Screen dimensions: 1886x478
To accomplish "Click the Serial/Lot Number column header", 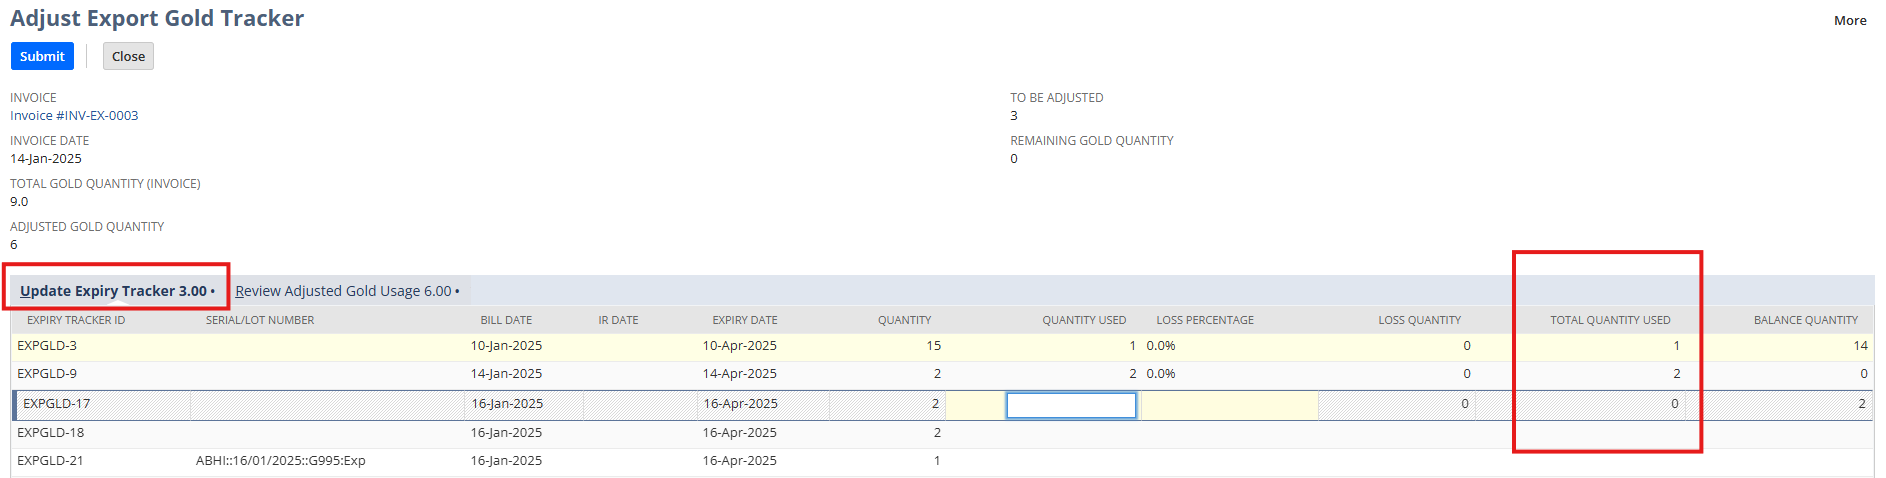I will pyautogui.click(x=260, y=320).
